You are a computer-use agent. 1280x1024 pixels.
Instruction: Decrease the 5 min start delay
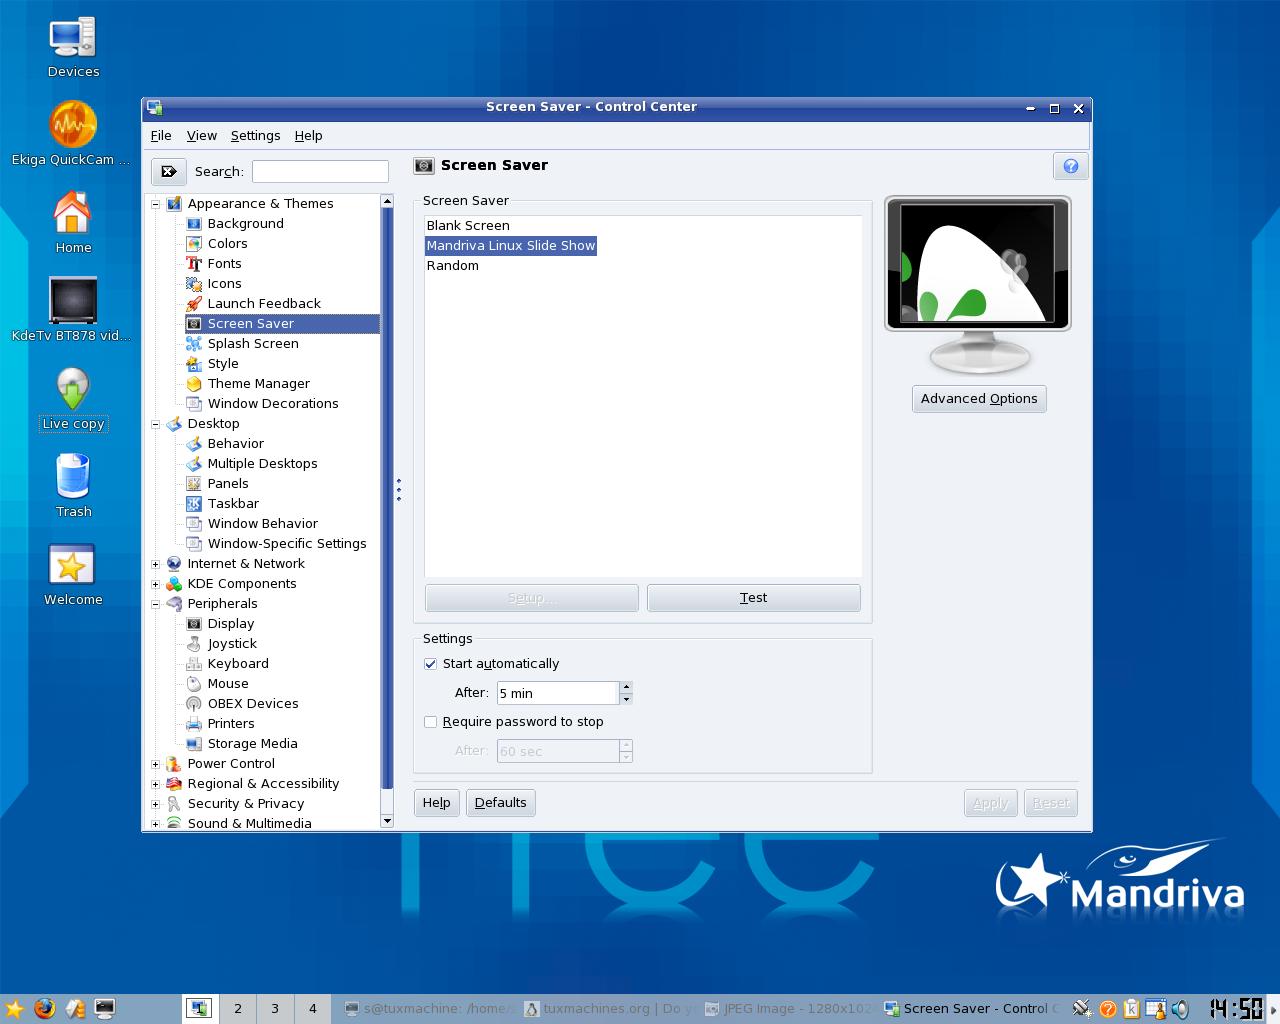(626, 698)
